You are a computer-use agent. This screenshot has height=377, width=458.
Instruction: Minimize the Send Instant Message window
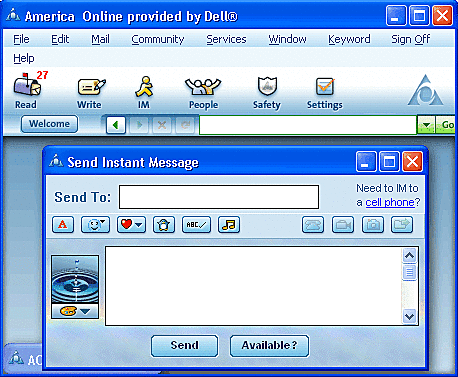coord(366,162)
